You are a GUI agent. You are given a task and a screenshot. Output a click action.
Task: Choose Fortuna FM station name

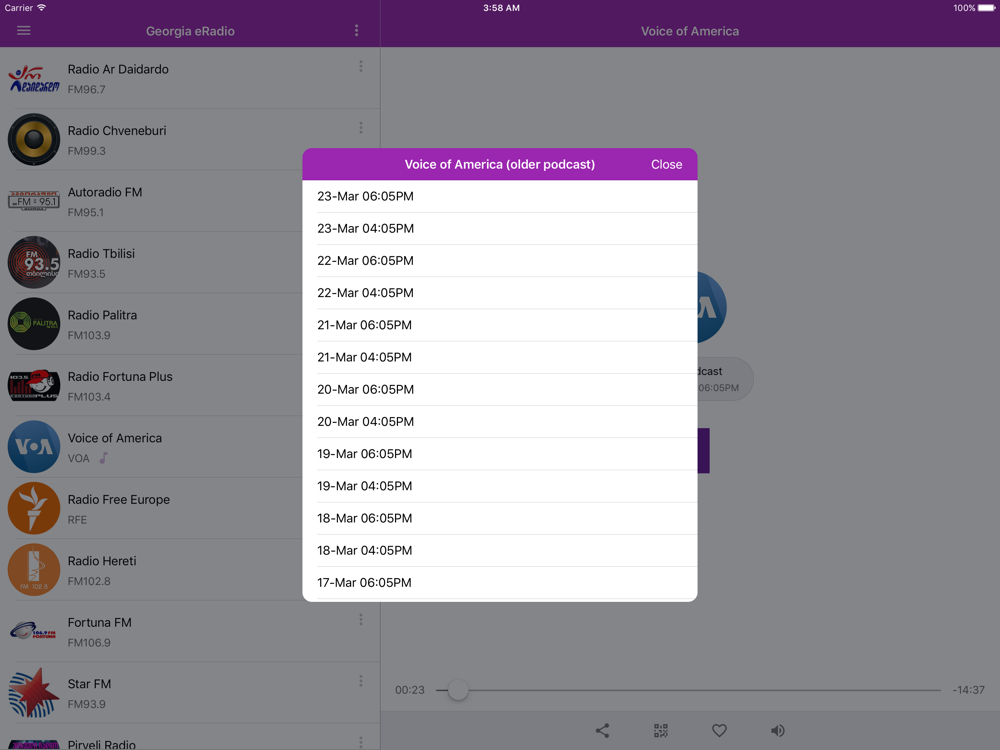(99, 622)
